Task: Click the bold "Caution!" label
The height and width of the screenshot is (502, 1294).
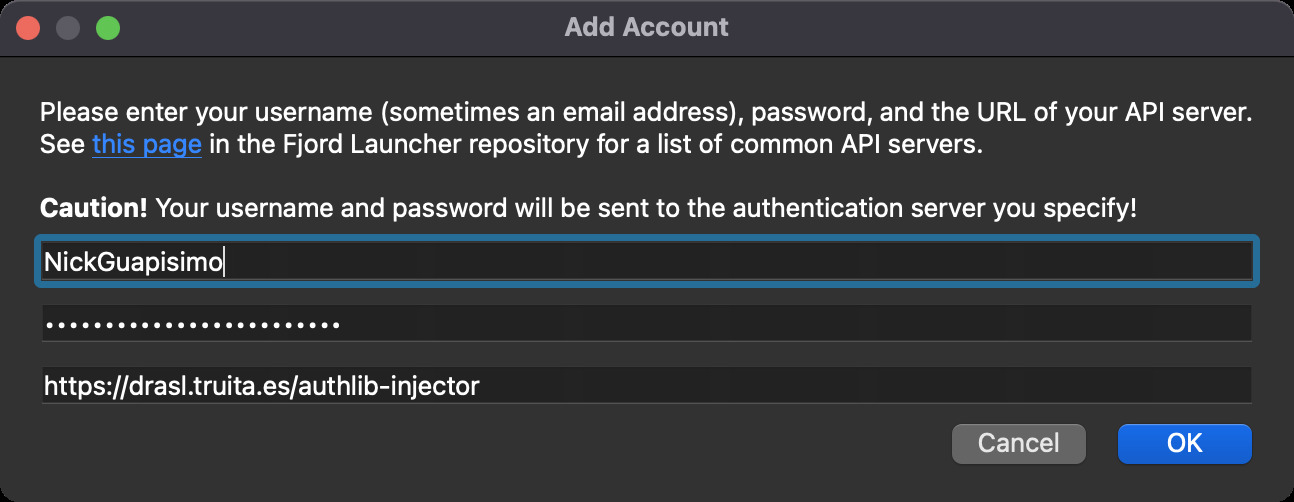Action: point(93,209)
